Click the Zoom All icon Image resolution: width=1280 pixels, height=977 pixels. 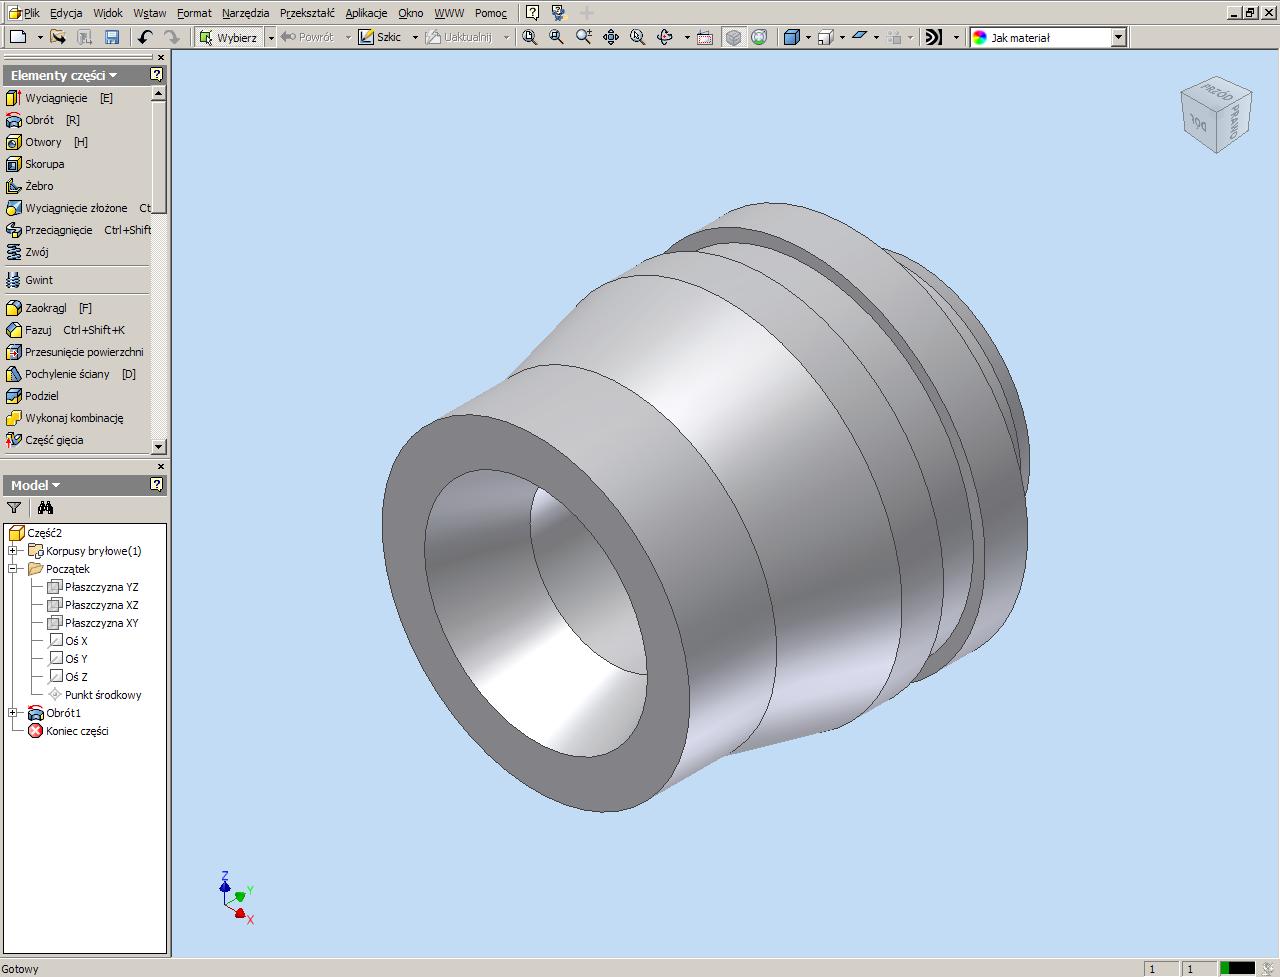click(x=530, y=37)
